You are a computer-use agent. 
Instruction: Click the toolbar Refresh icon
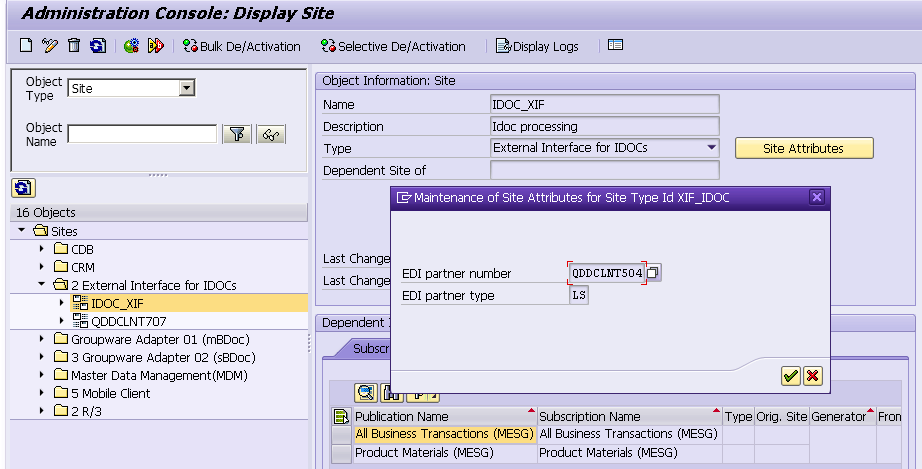coord(98,45)
